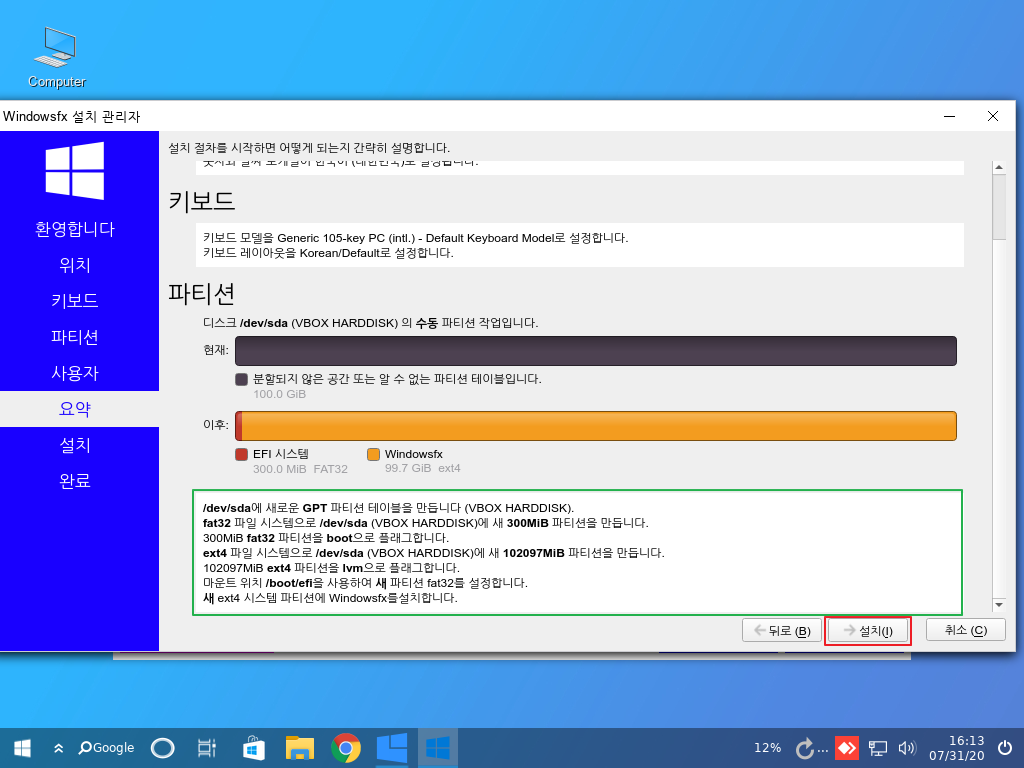Close the Windowsfx installer window
1024x768 pixels.
993,116
